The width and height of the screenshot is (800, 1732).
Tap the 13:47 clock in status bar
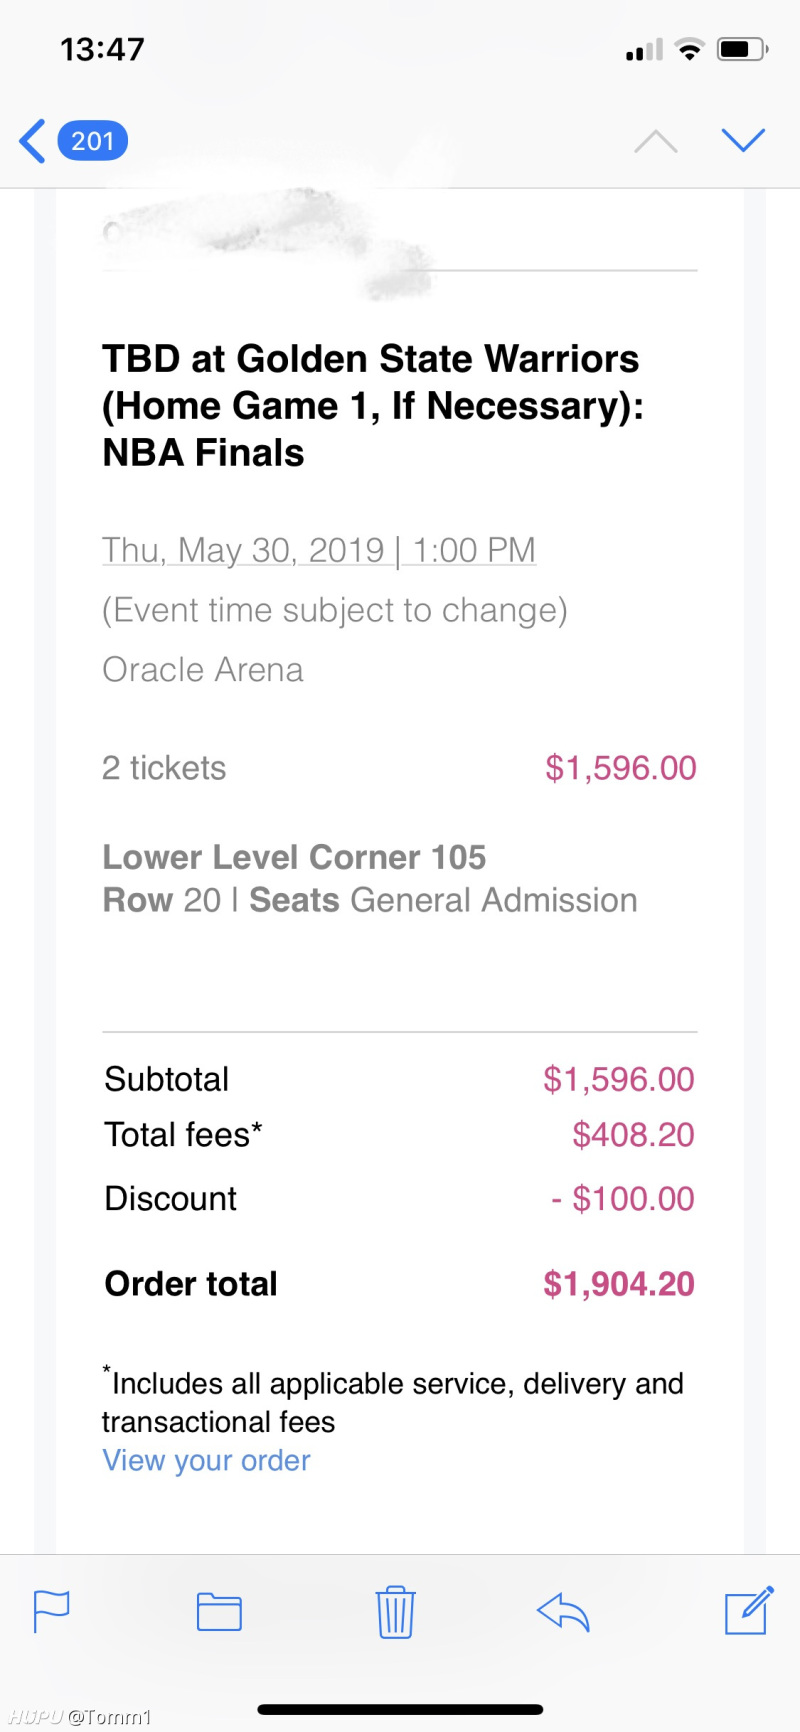(102, 49)
